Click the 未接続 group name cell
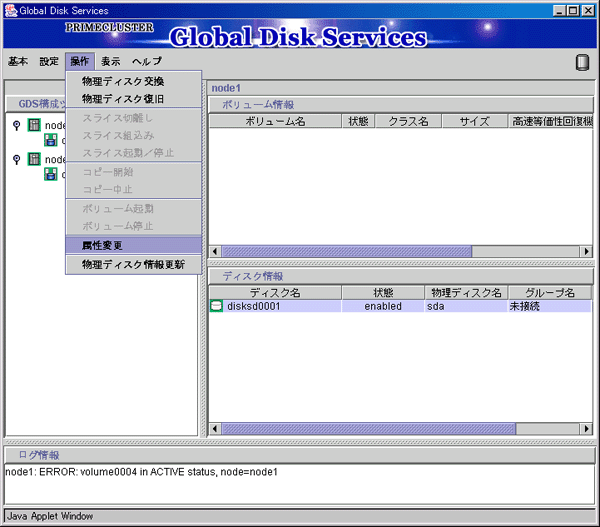This screenshot has height=527, width=600. 549,306
